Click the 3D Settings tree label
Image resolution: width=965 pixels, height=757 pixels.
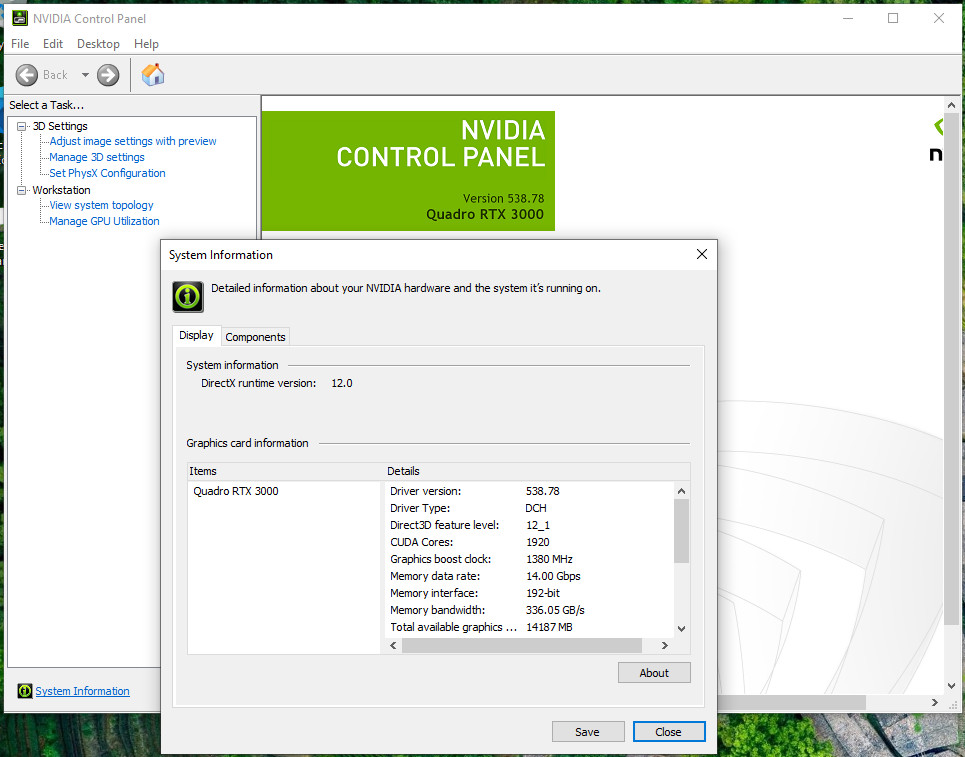pos(60,126)
